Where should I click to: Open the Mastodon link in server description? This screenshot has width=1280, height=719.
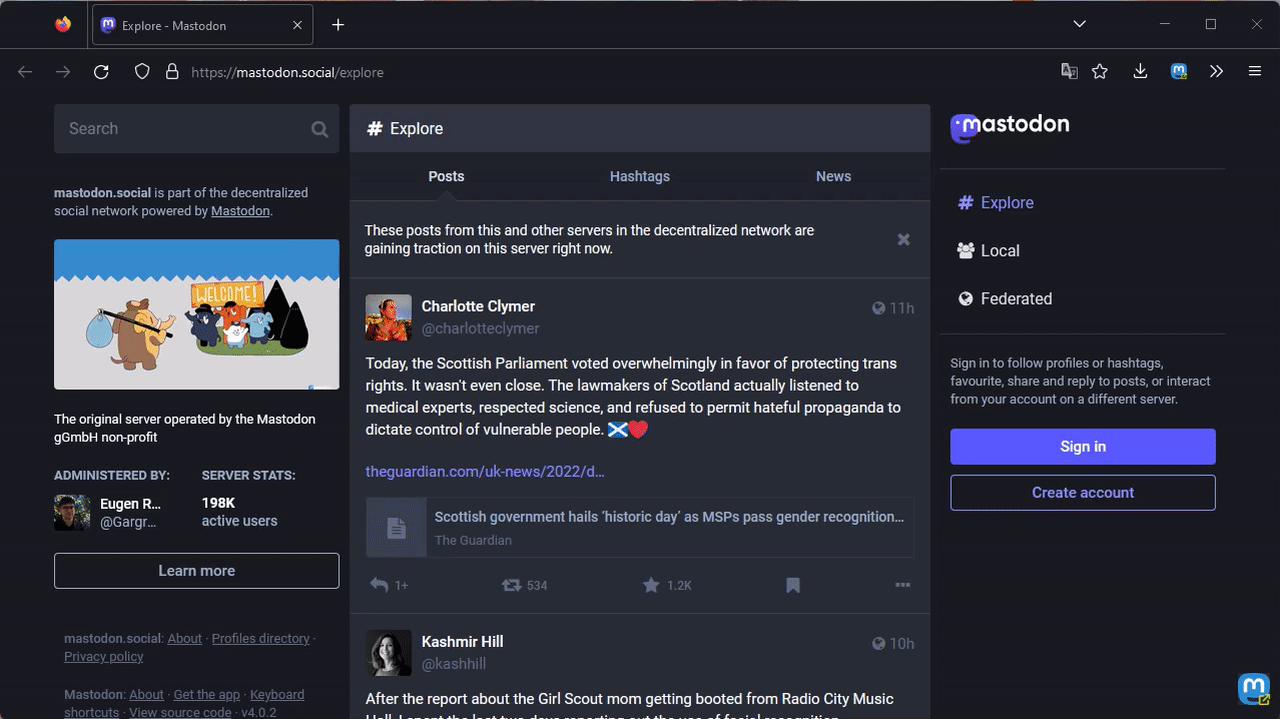coord(240,211)
